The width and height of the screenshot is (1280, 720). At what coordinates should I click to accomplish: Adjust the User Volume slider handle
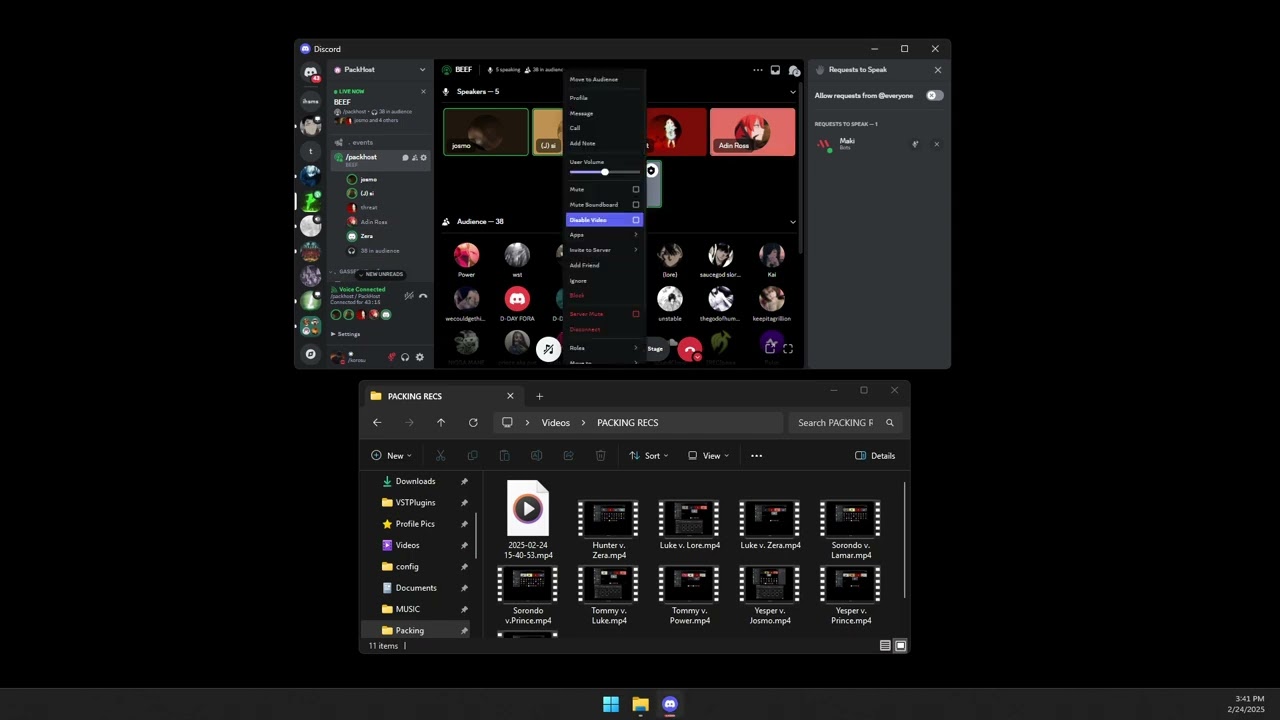tap(604, 172)
